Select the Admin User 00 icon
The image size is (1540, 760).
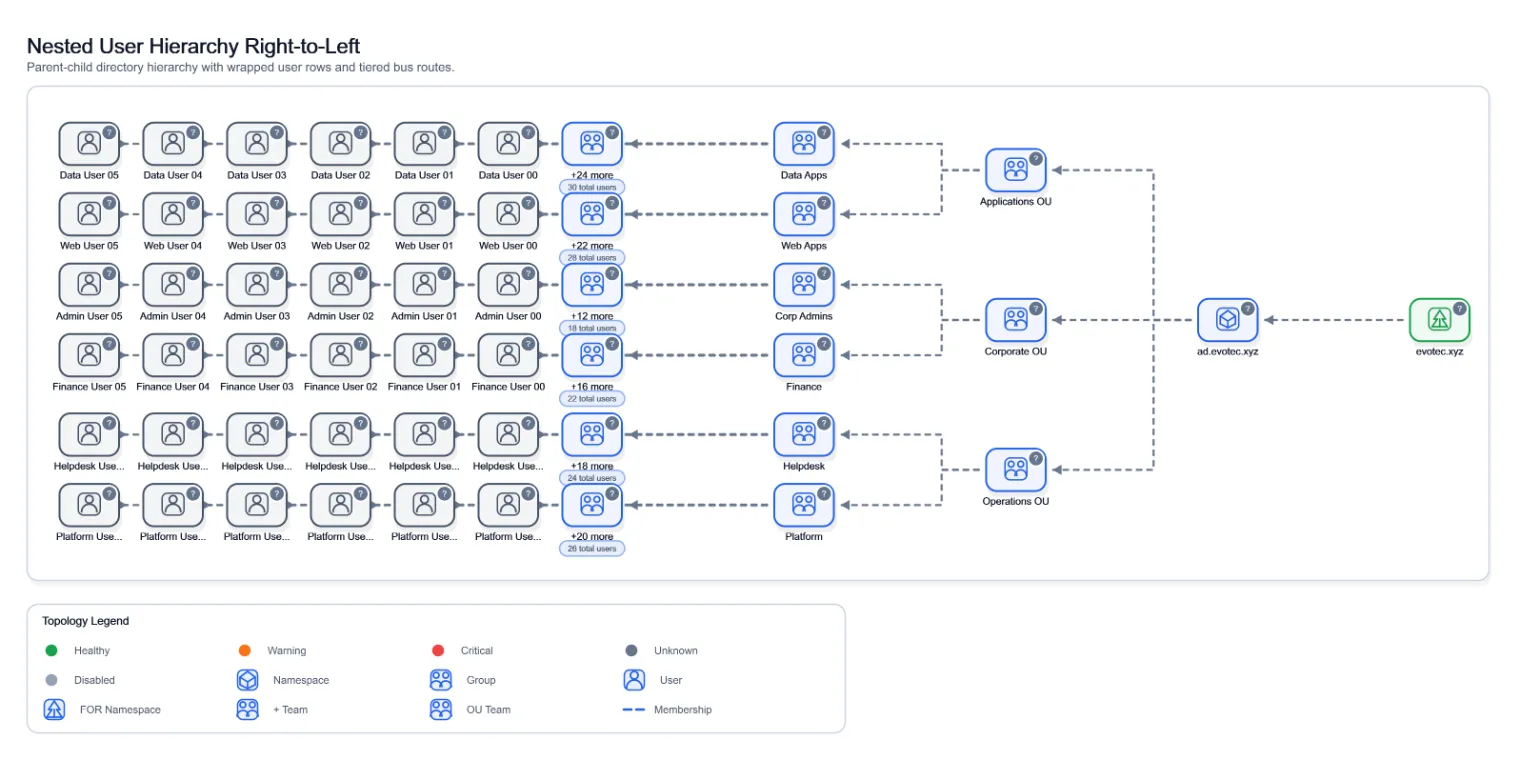click(508, 285)
